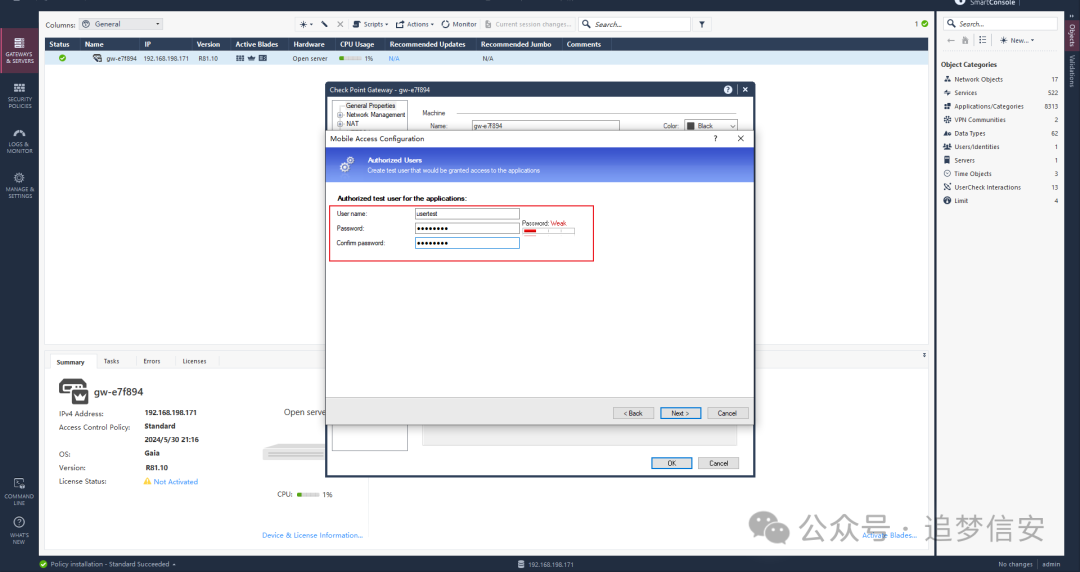The image size is (1080, 572).
Task: Switch to the Licenses tab
Action: [x=194, y=361]
